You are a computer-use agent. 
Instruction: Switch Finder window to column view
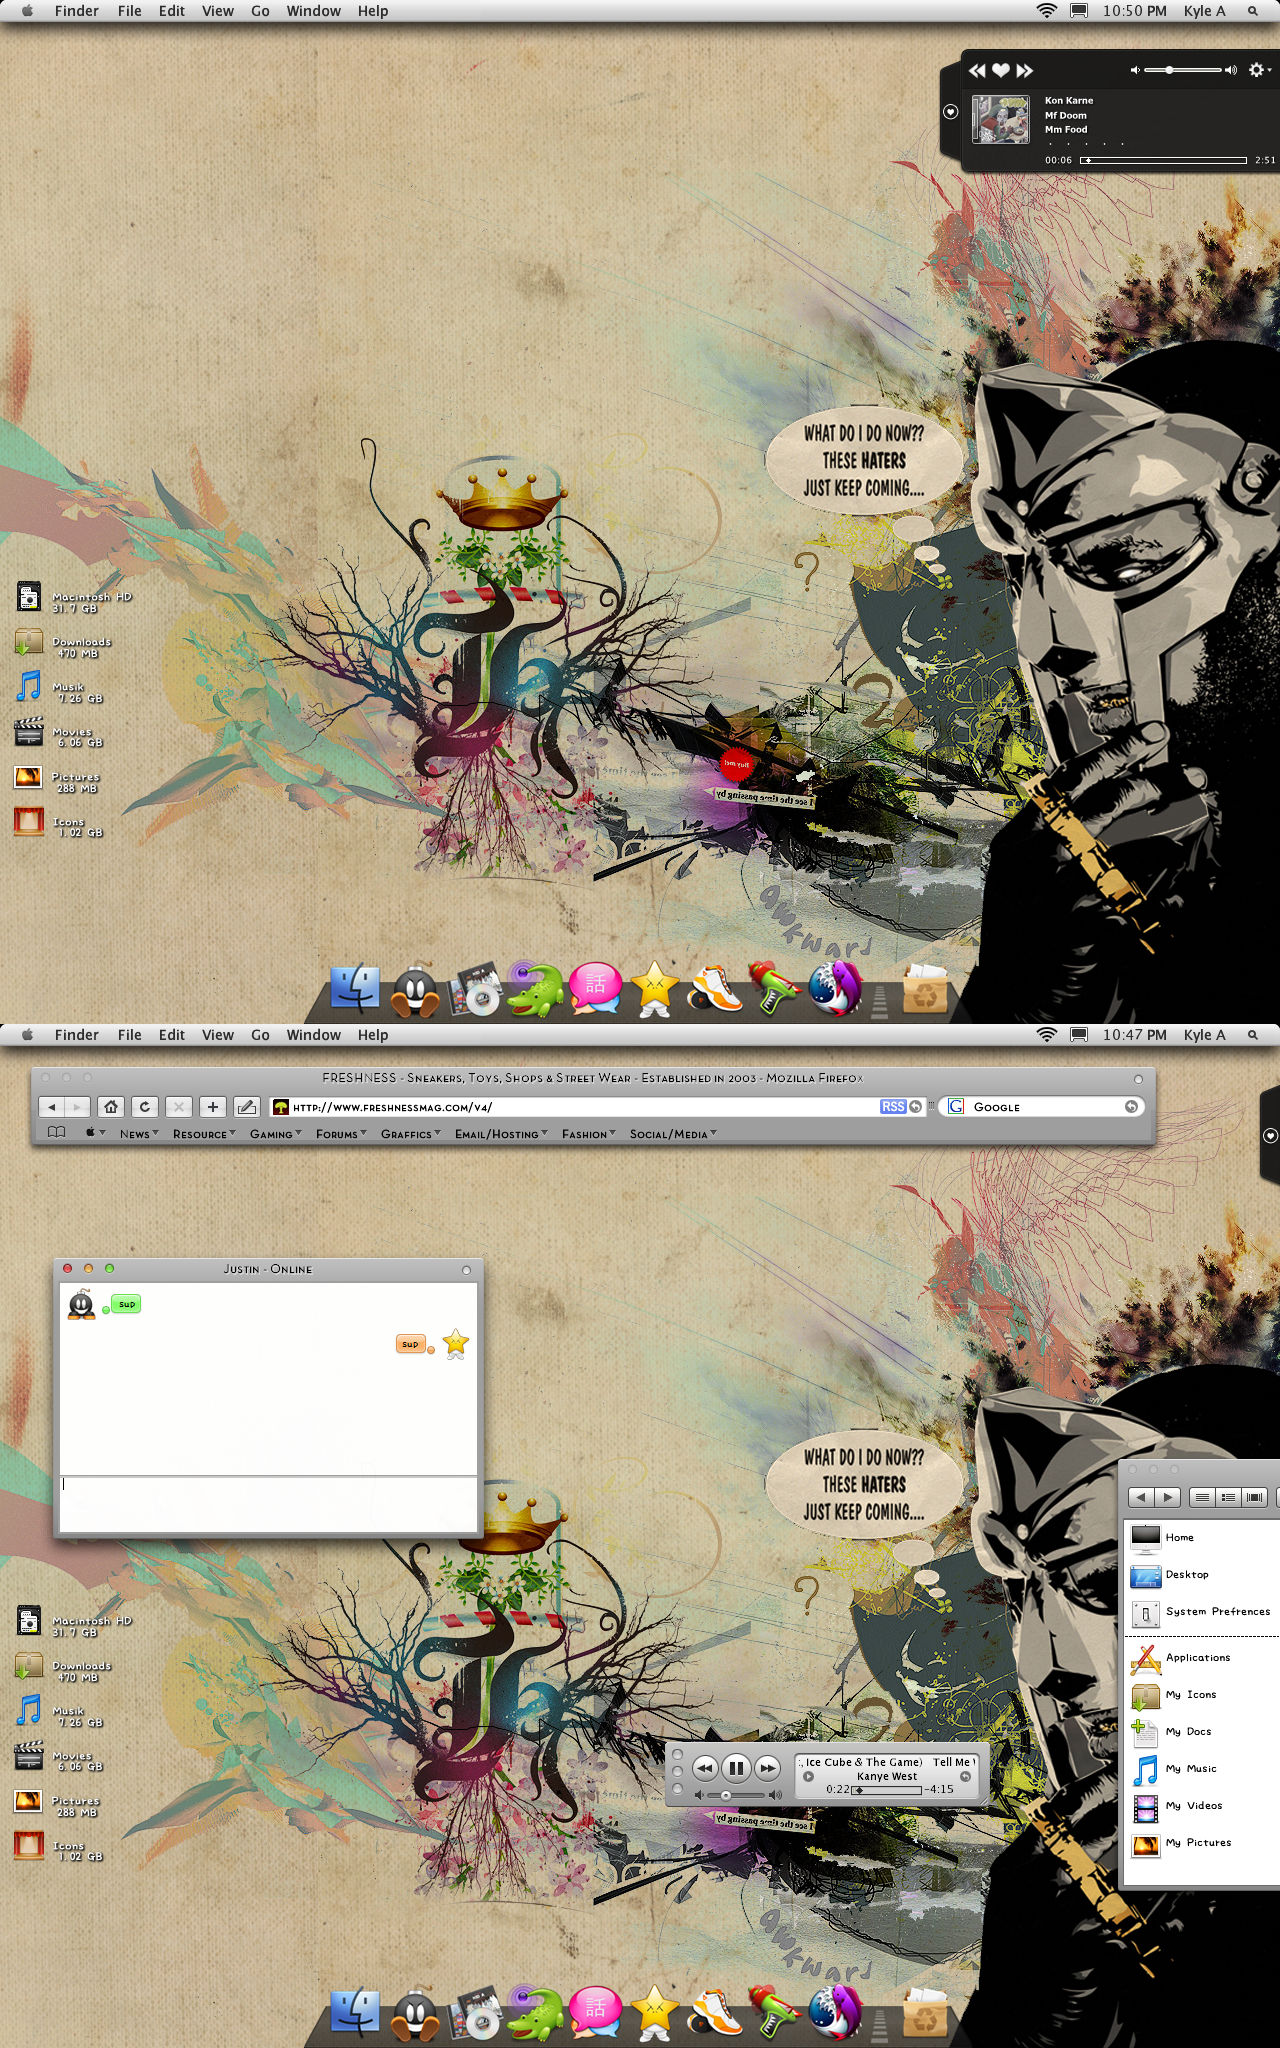click(x=1255, y=1497)
